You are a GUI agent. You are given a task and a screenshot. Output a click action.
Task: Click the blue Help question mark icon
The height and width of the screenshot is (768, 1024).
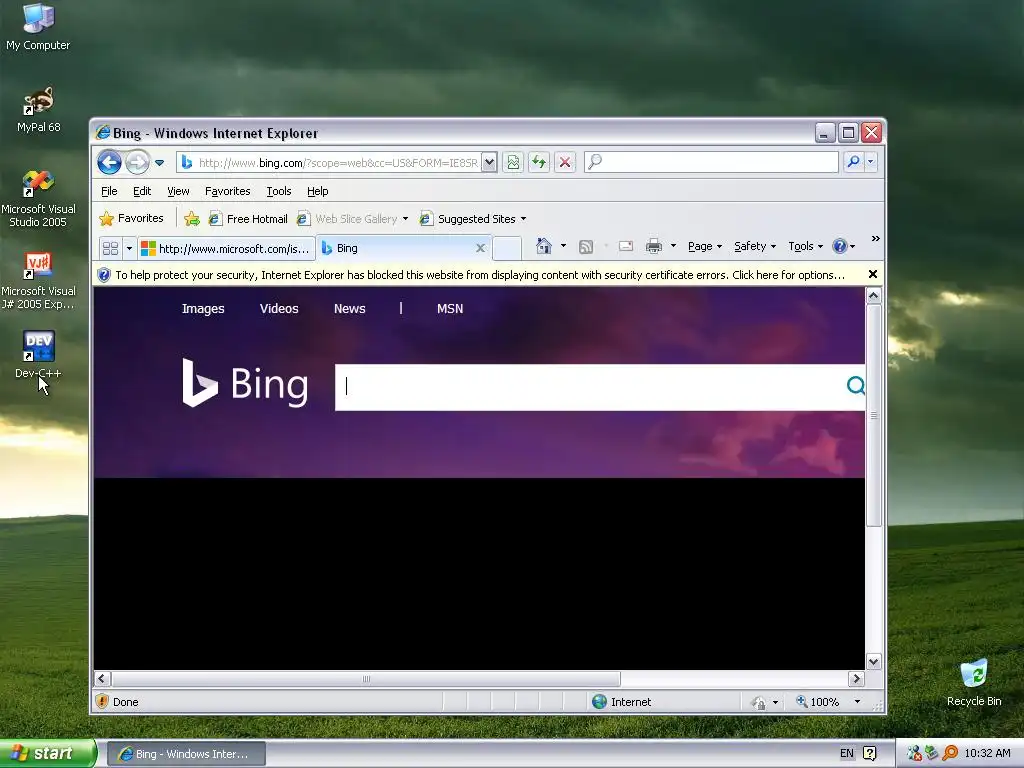click(x=840, y=246)
